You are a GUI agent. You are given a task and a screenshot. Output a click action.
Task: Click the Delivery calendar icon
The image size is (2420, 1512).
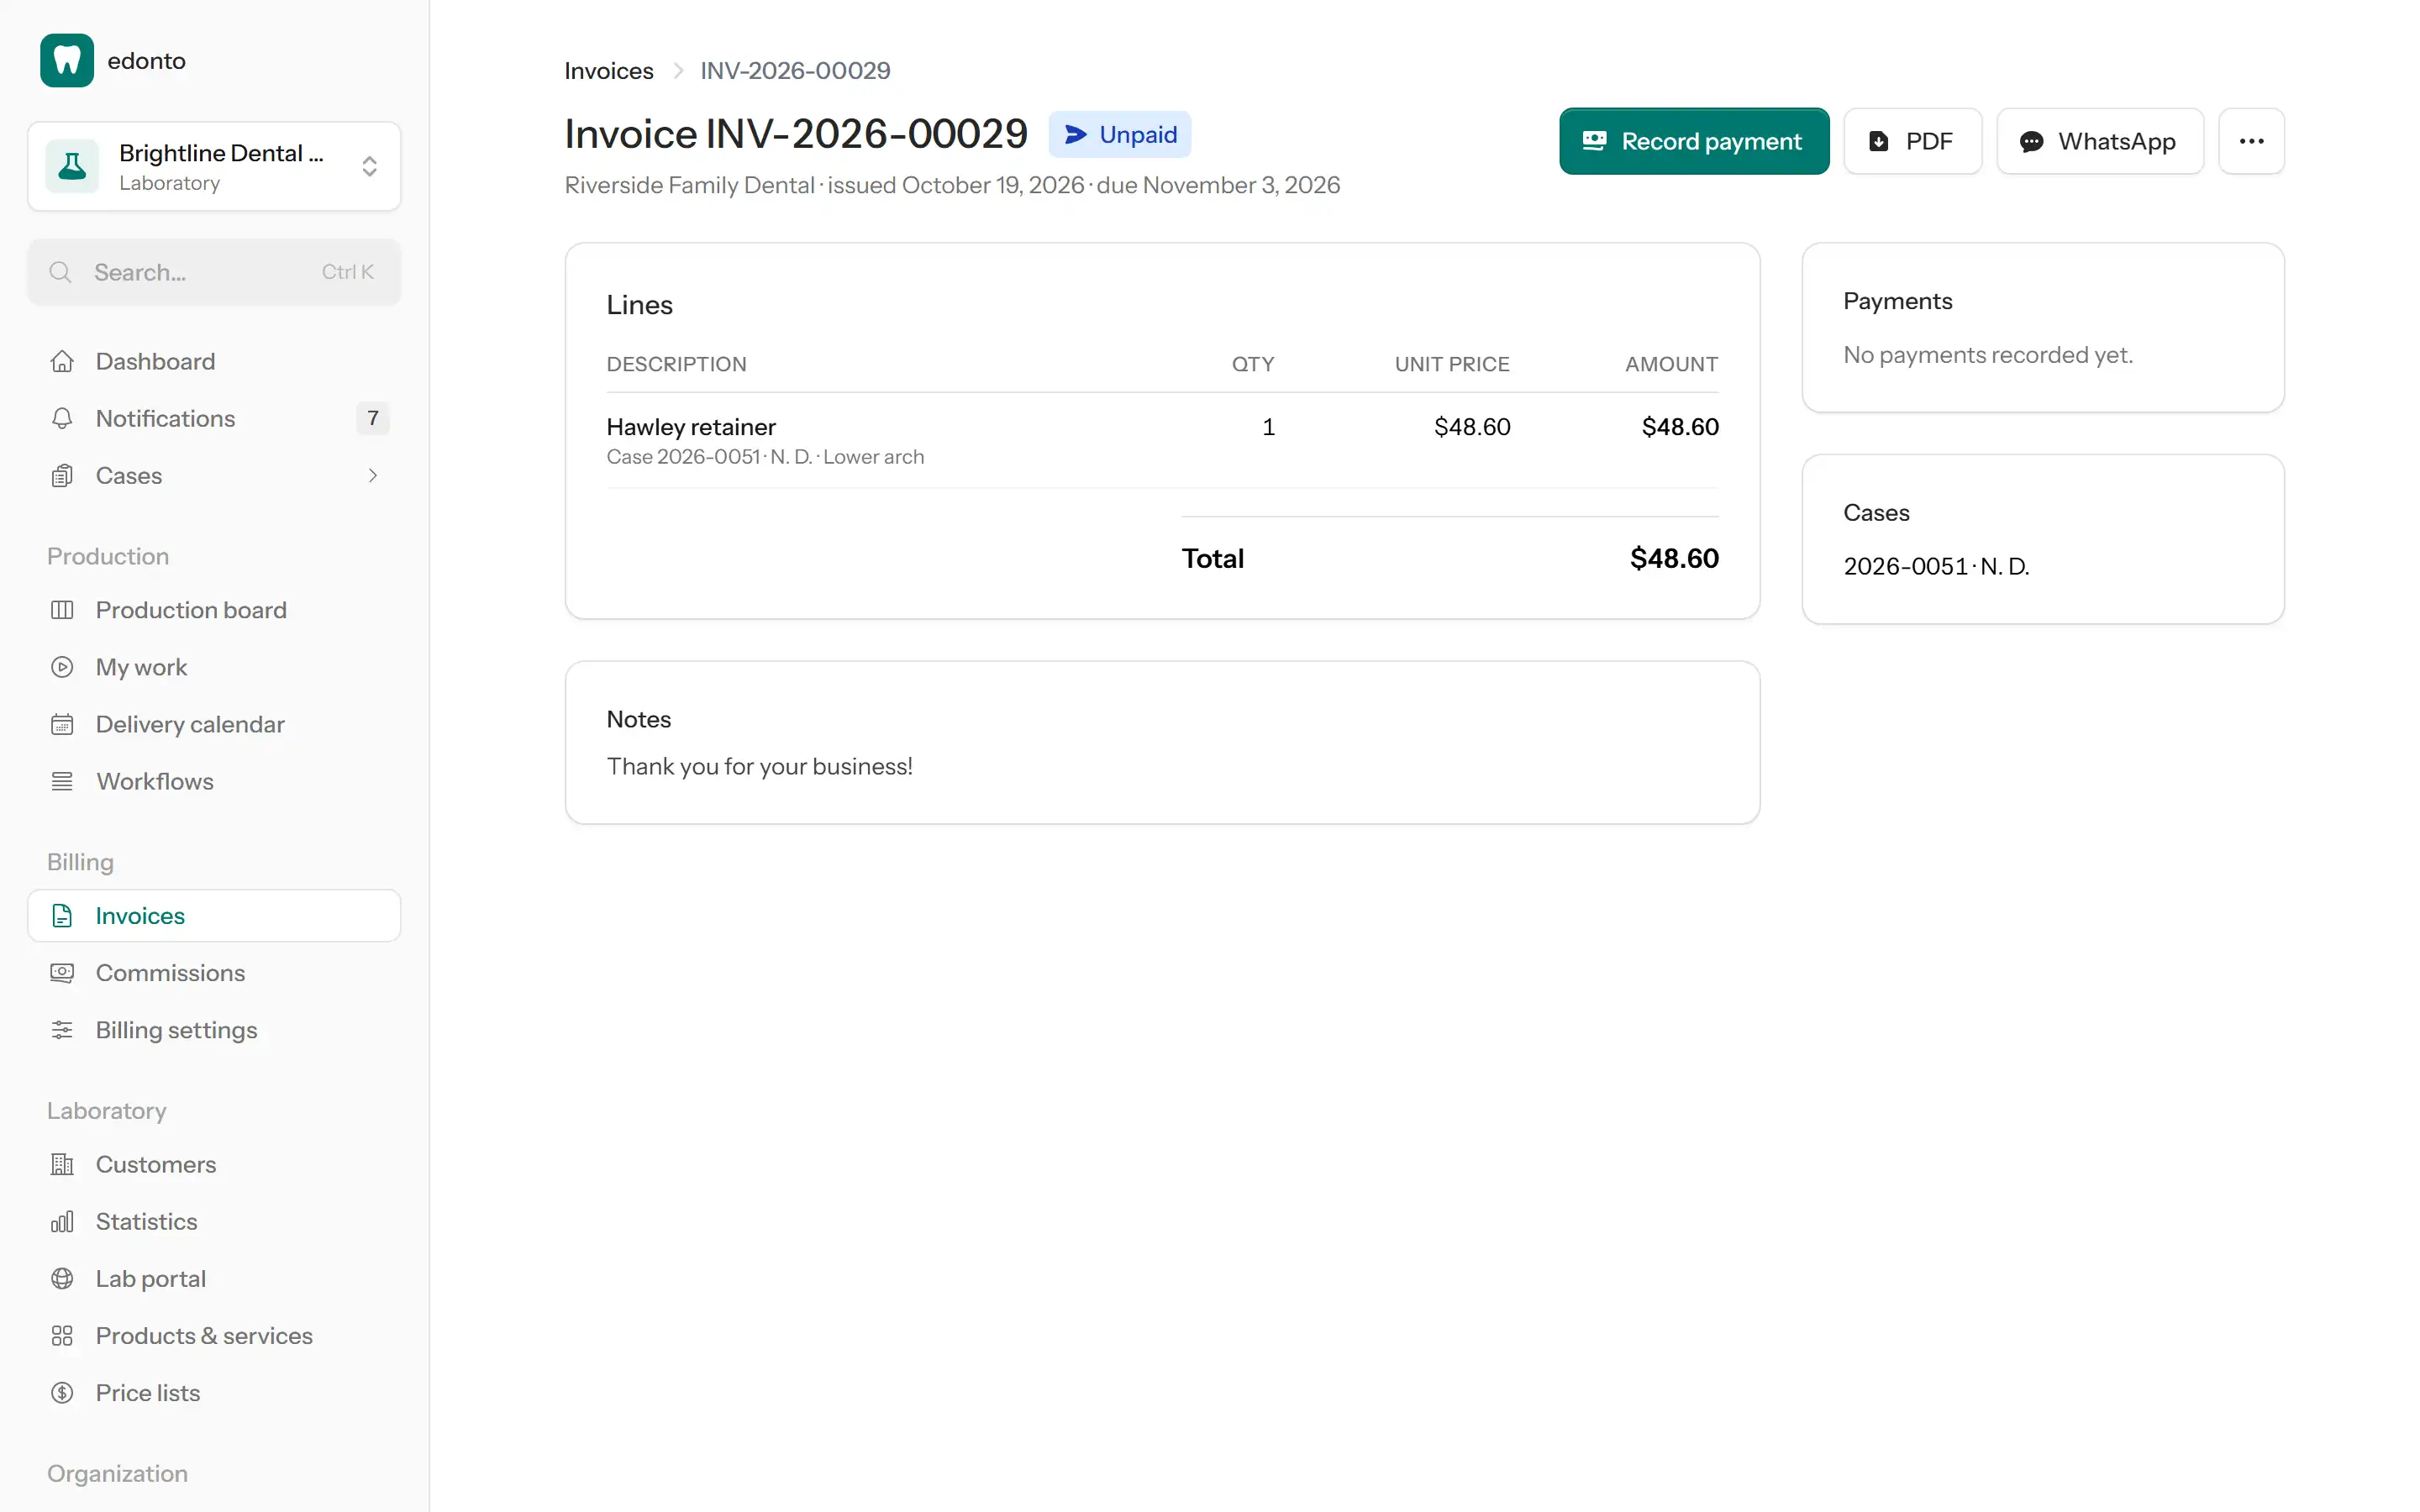point(62,724)
